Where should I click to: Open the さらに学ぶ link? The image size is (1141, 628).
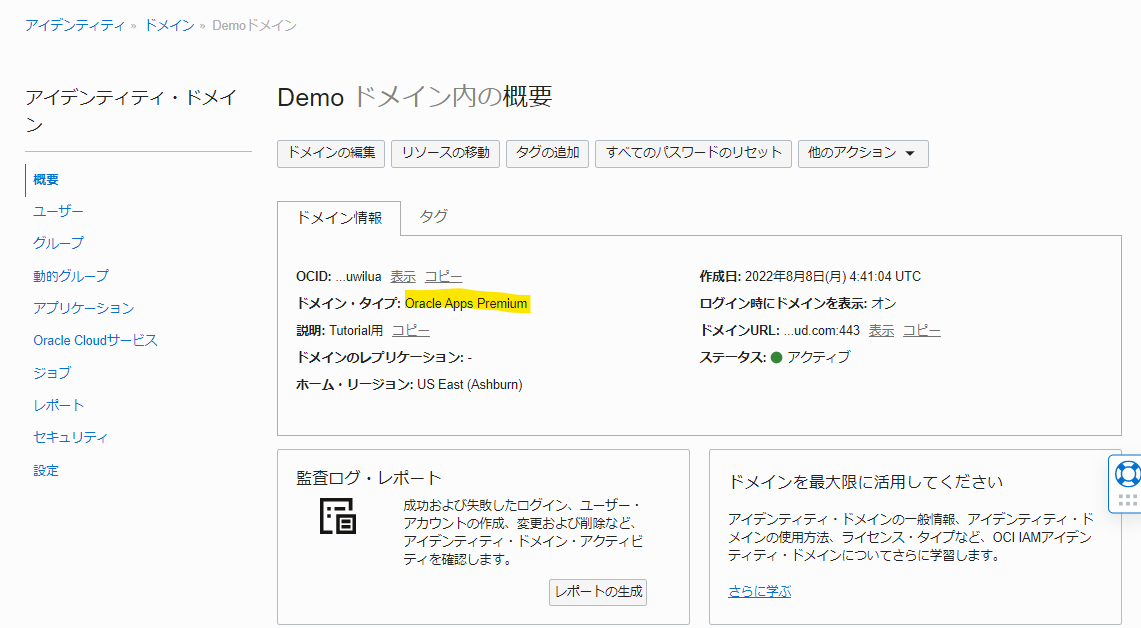pyautogui.click(x=759, y=591)
